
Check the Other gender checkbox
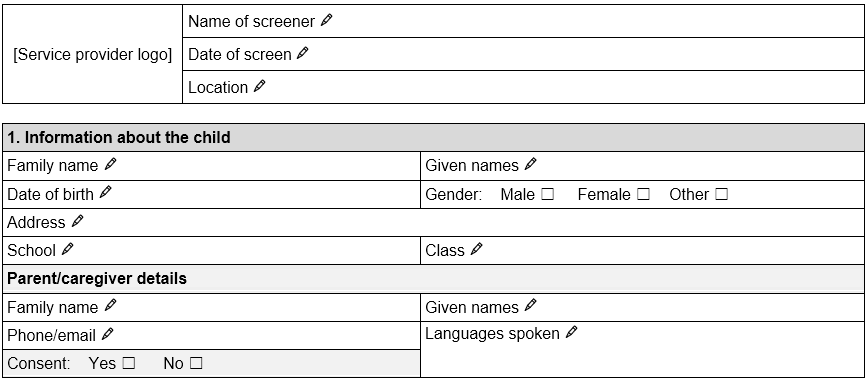pos(722,194)
